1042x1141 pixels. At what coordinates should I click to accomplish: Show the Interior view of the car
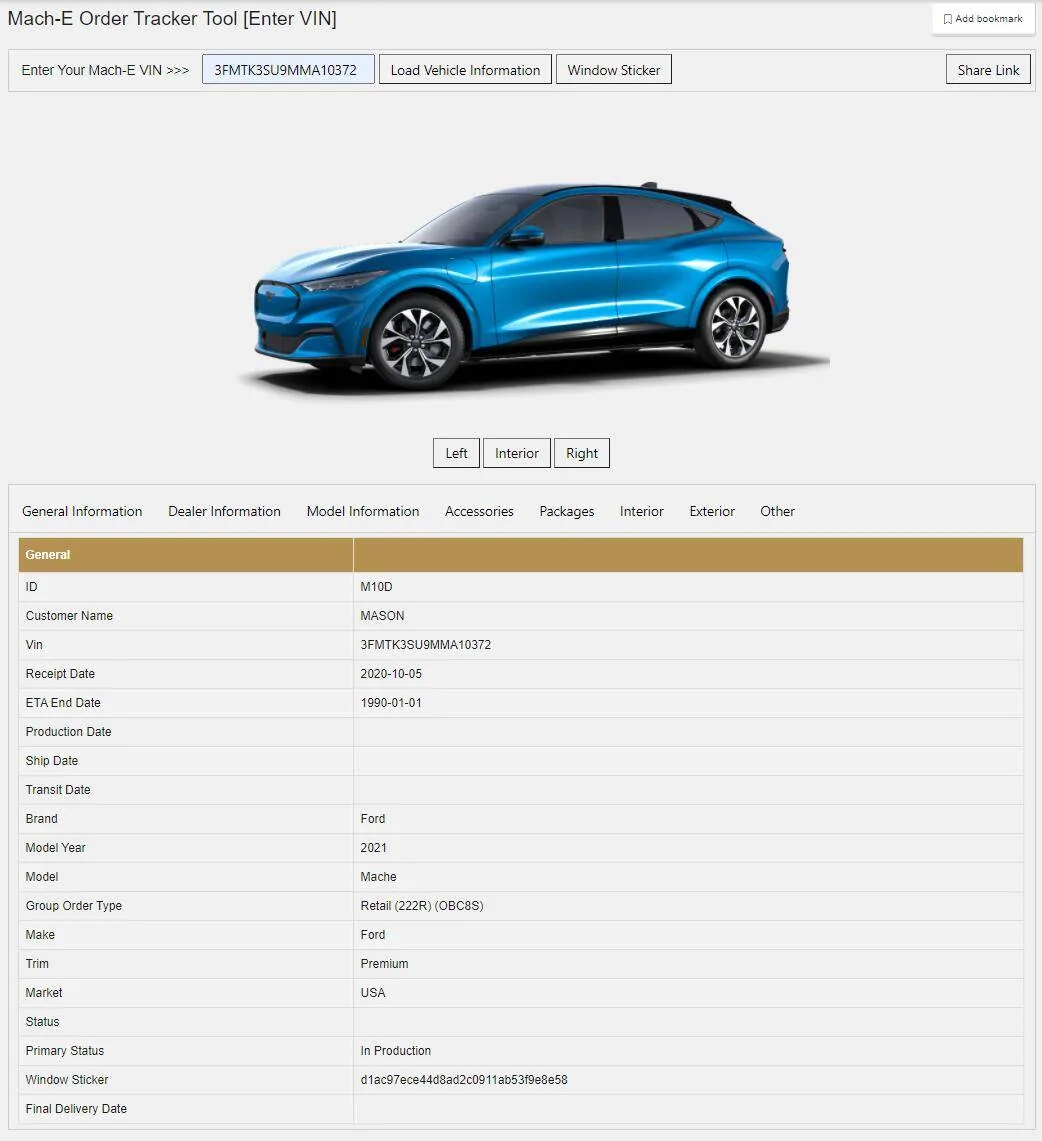pos(517,453)
